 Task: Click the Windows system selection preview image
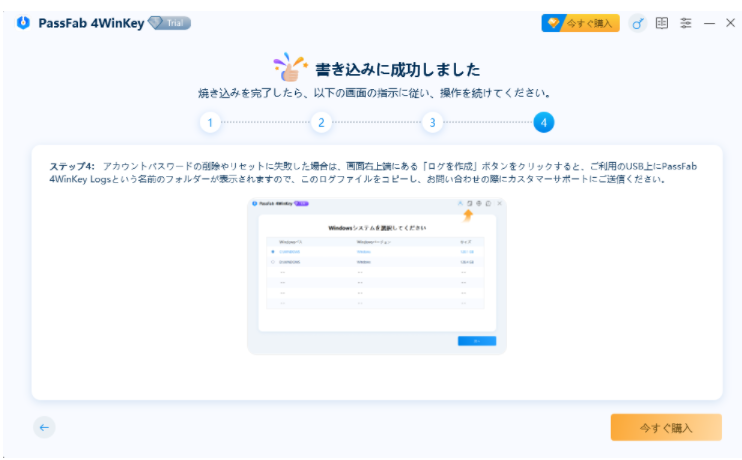tap(377, 276)
